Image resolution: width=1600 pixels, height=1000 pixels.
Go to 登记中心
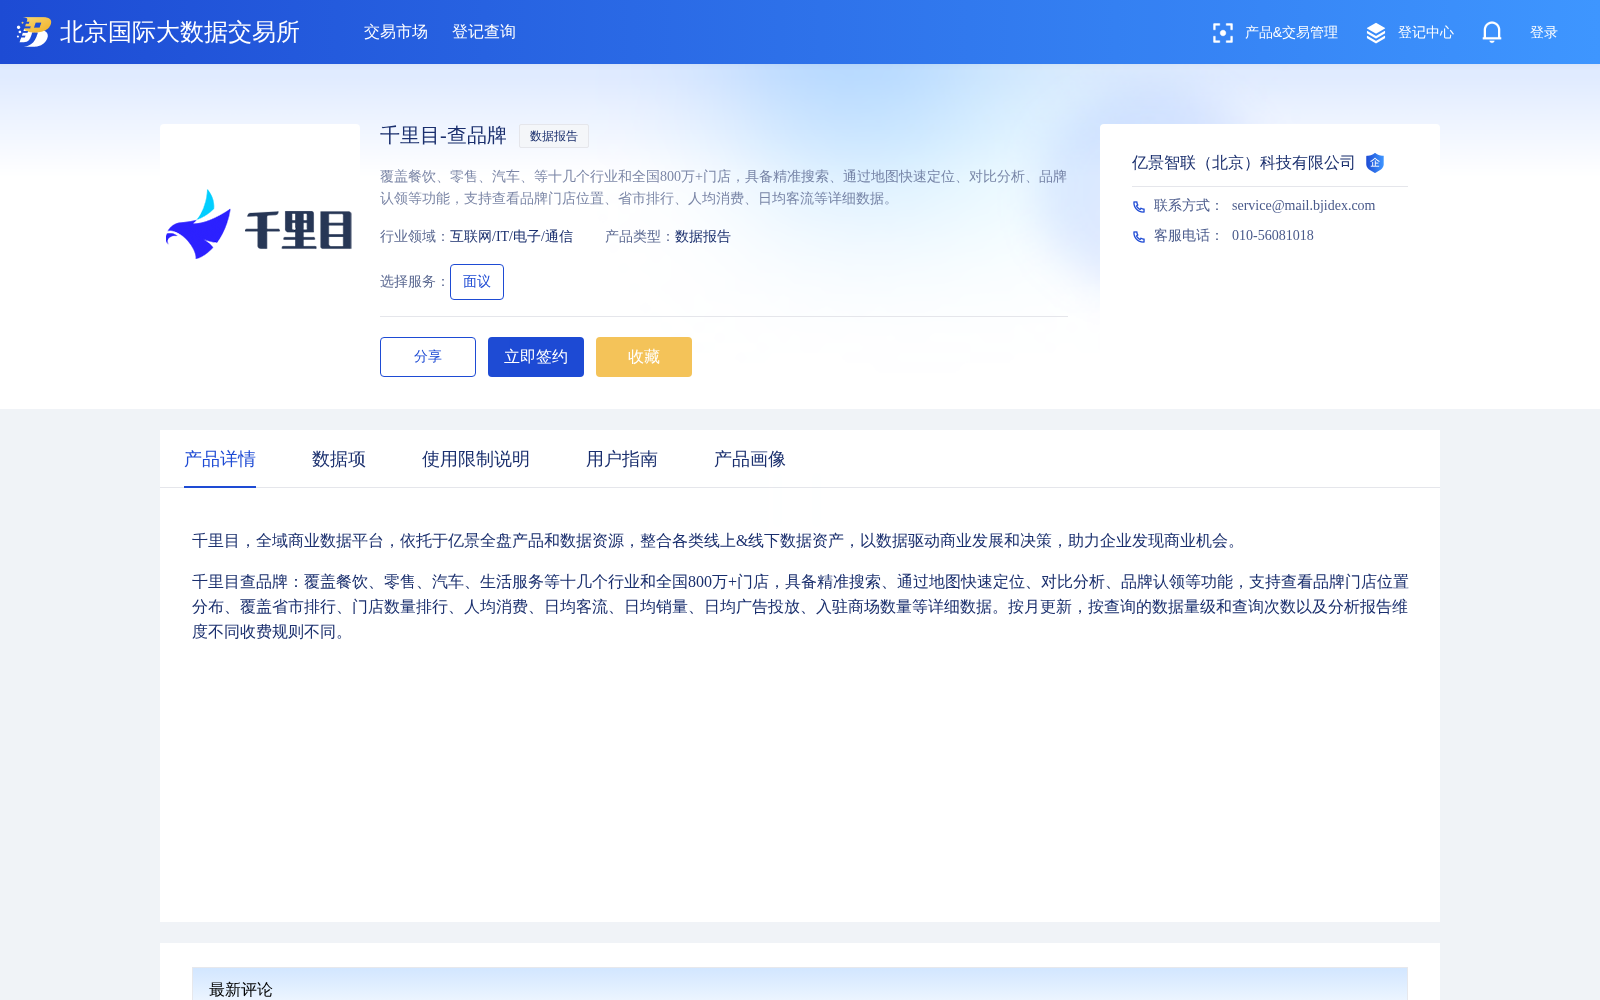pos(1425,33)
